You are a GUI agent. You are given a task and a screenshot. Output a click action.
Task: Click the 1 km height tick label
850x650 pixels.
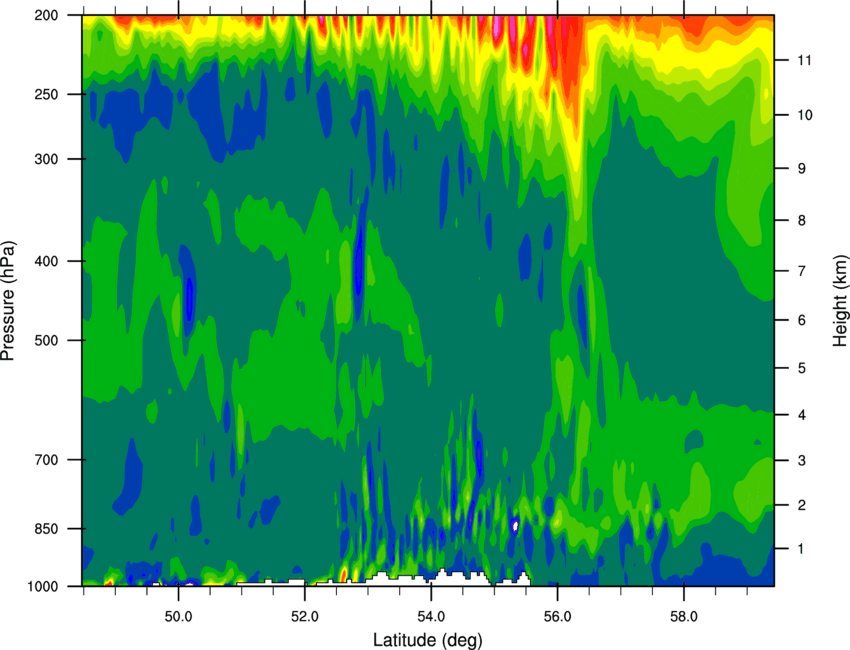point(801,549)
